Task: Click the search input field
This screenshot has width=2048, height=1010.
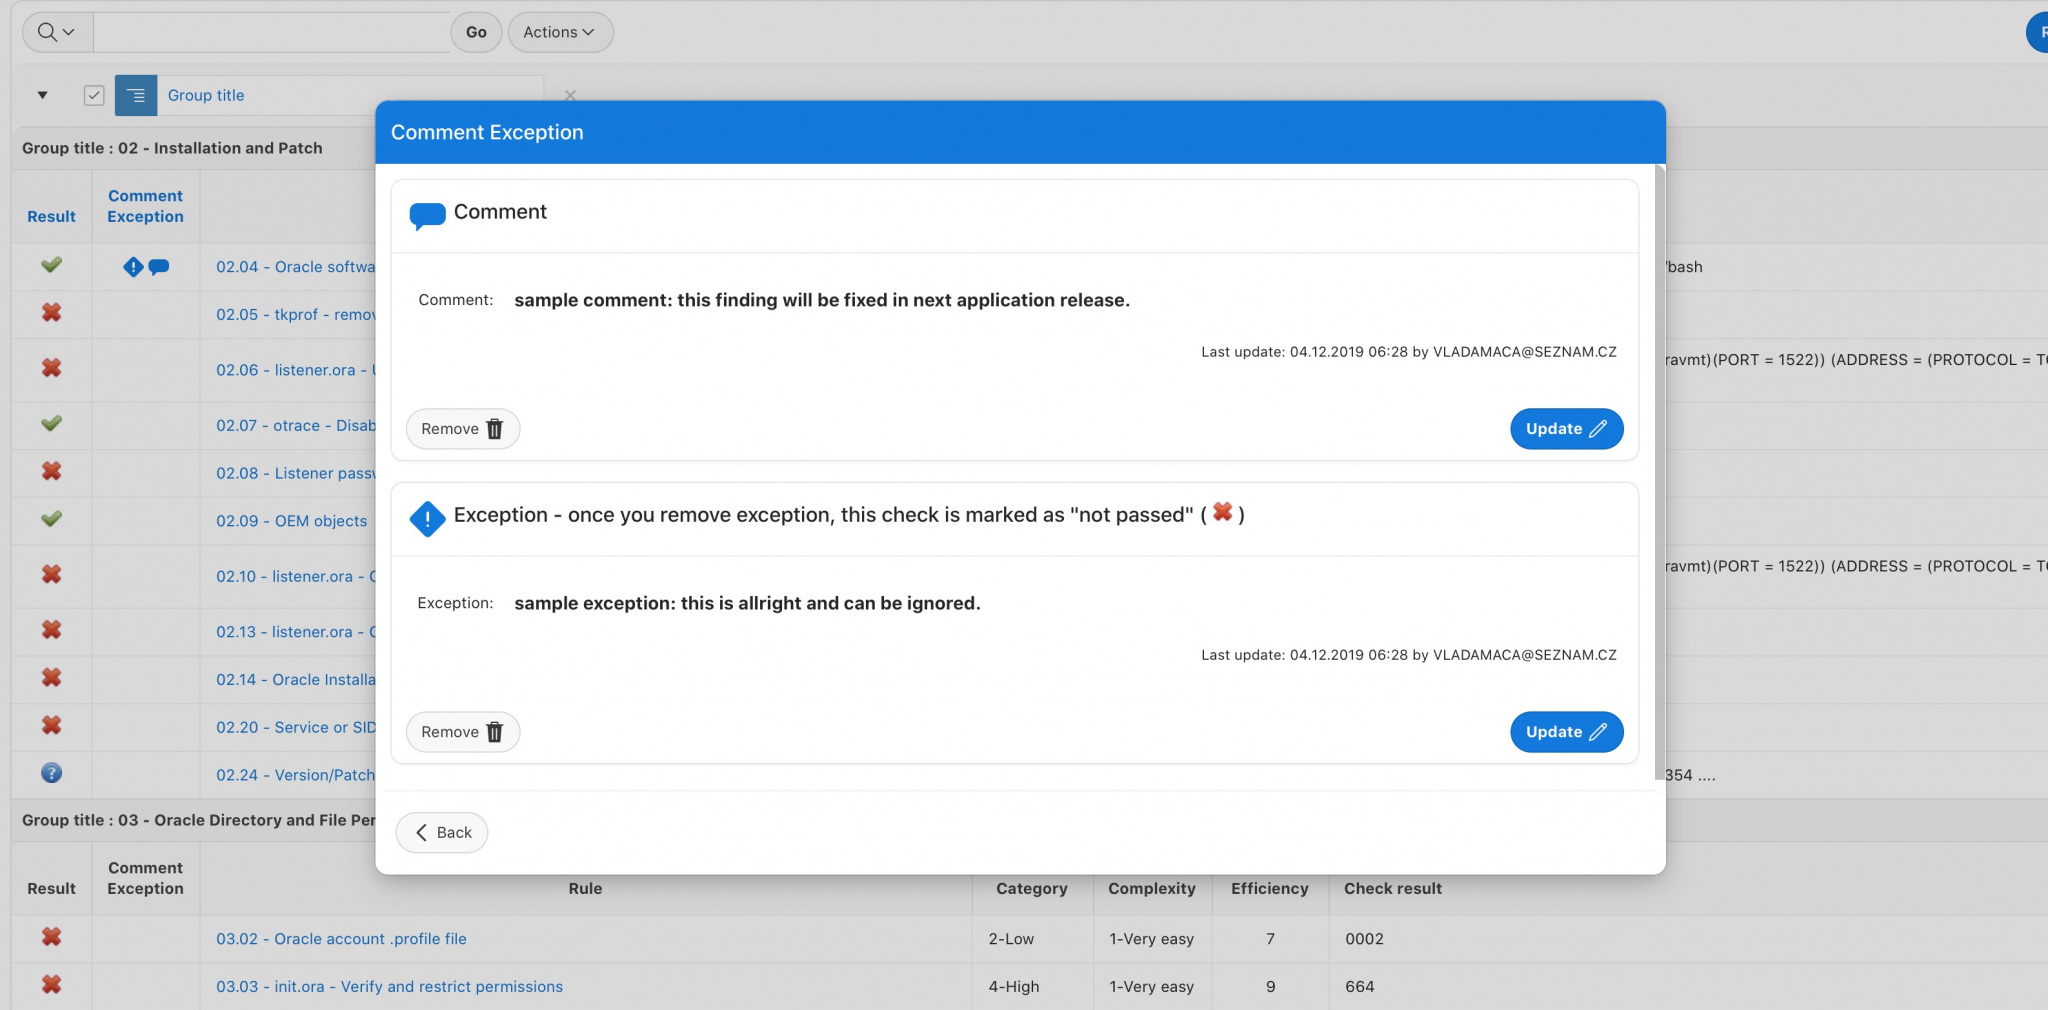Action: 272,32
